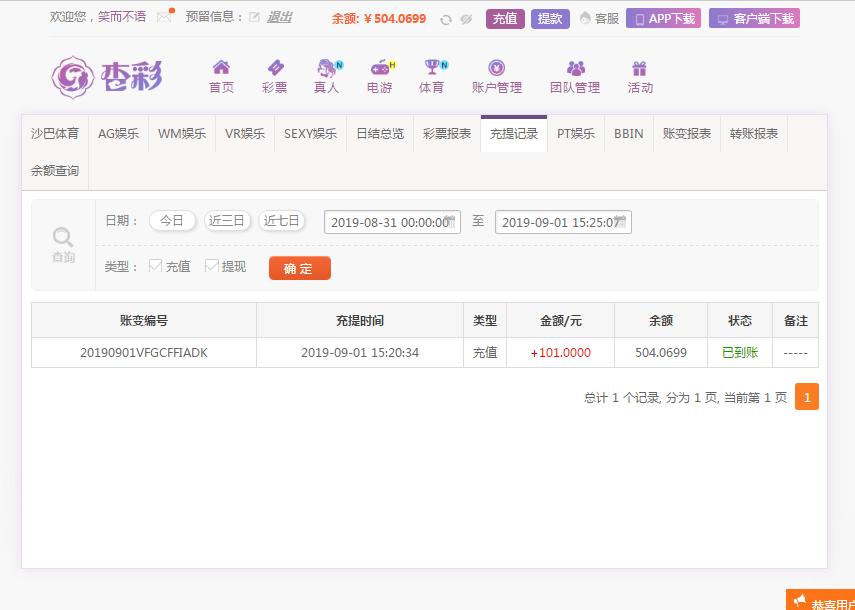Click the 确定 confirm button
The image size is (855, 610).
pos(299,268)
